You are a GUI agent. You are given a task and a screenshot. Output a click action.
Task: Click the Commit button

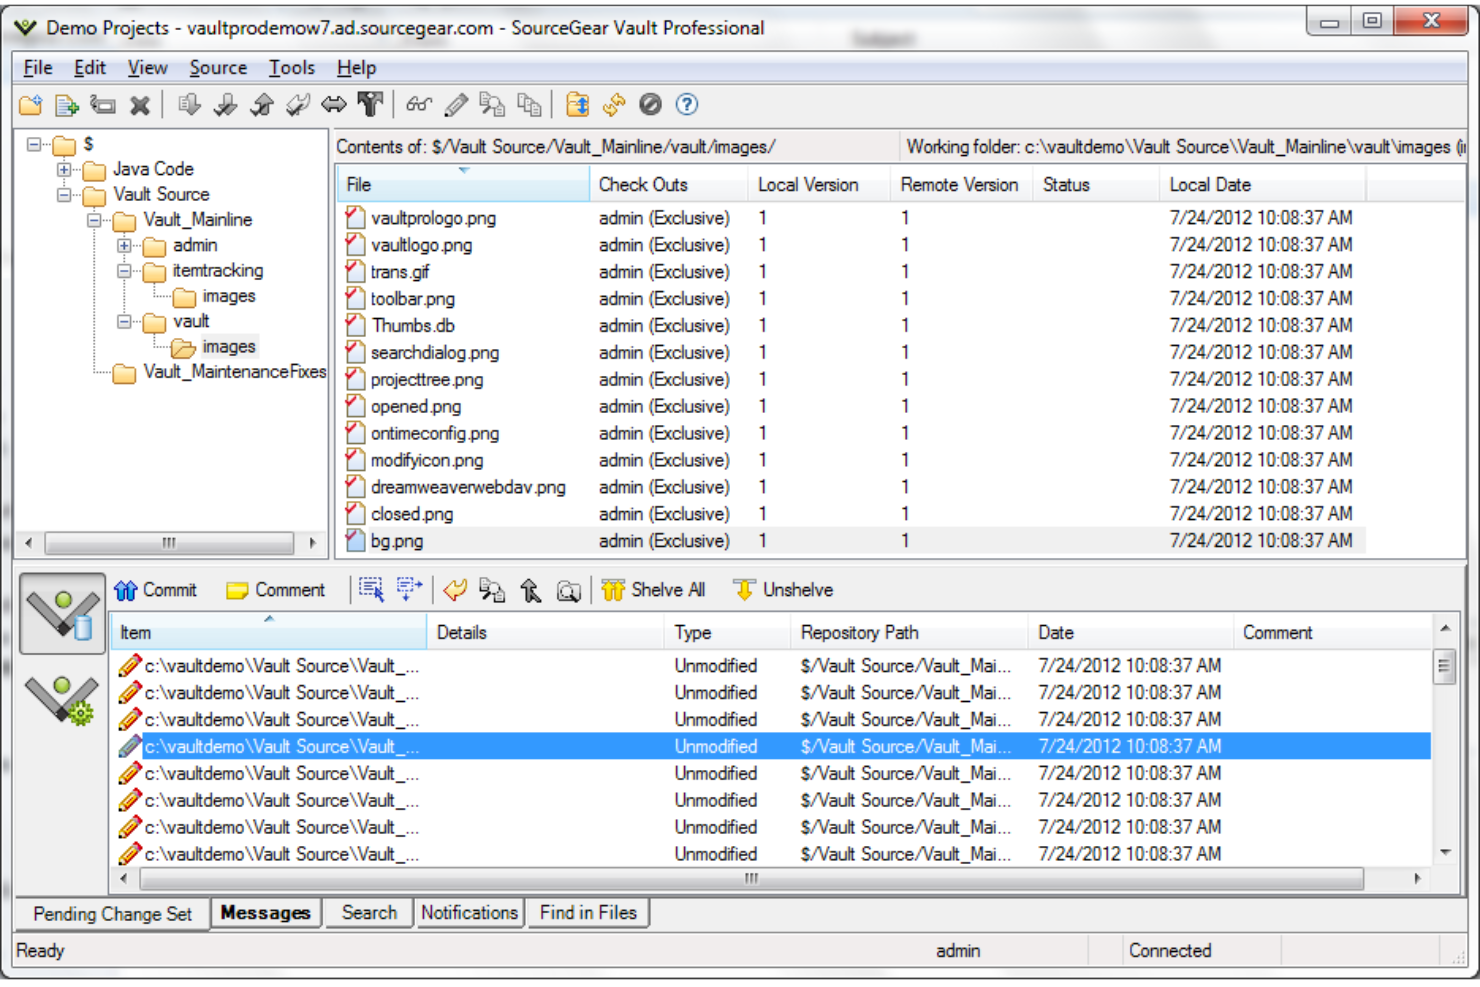click(x=157, y=591)
